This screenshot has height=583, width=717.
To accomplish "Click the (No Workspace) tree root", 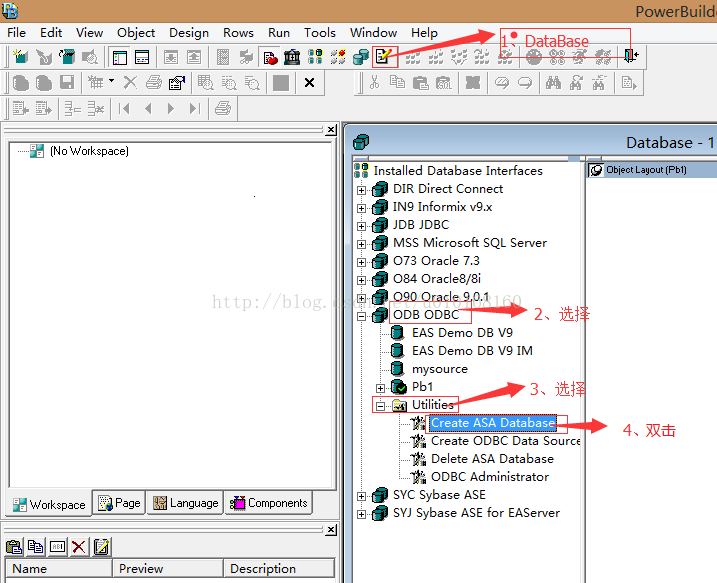I will coord(89,151).
